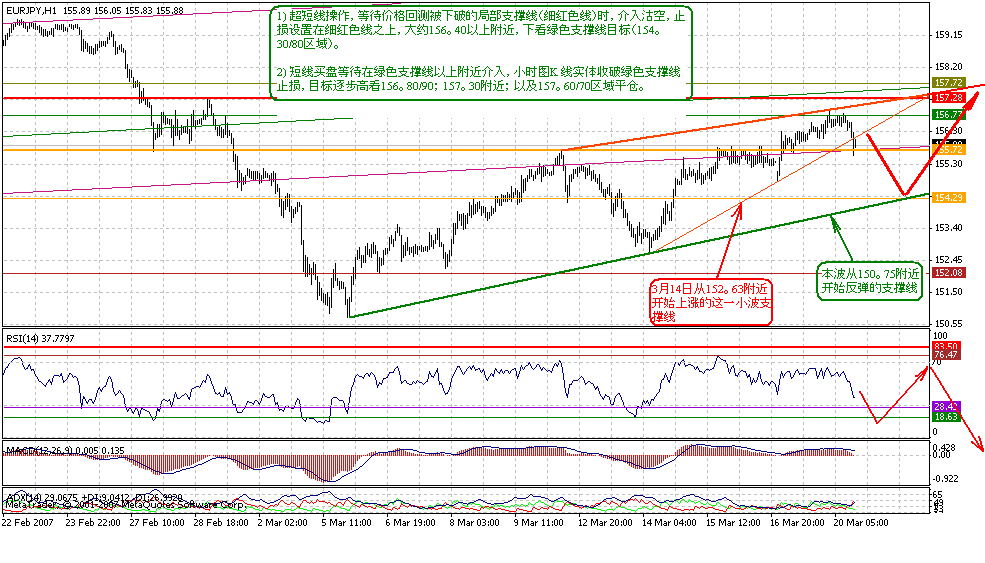
Task: Click the 153.40 price axis label
Action: pyautogui.click(x=949, y=227)
